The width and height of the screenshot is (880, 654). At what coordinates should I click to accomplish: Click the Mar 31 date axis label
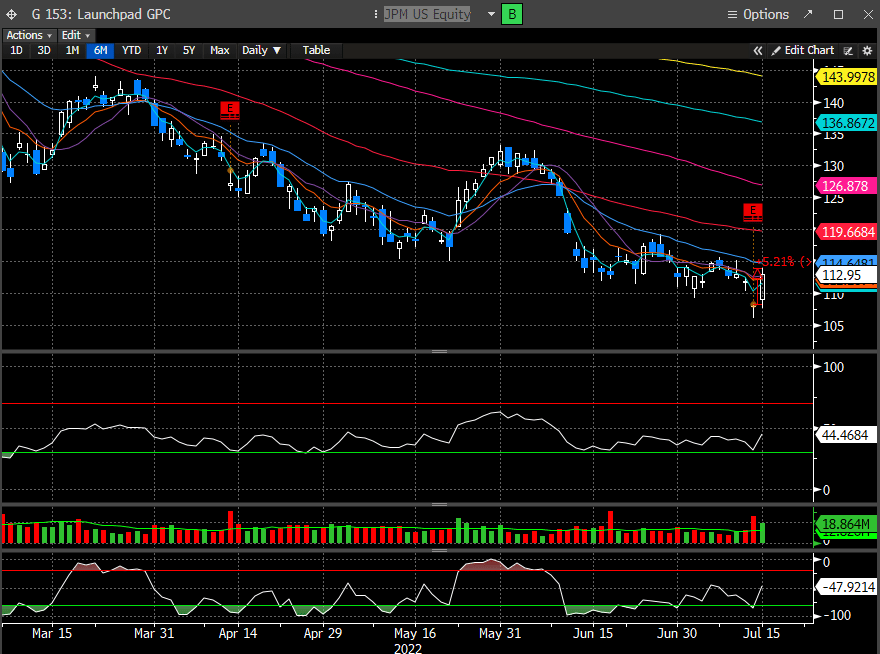tap(154, 633)
